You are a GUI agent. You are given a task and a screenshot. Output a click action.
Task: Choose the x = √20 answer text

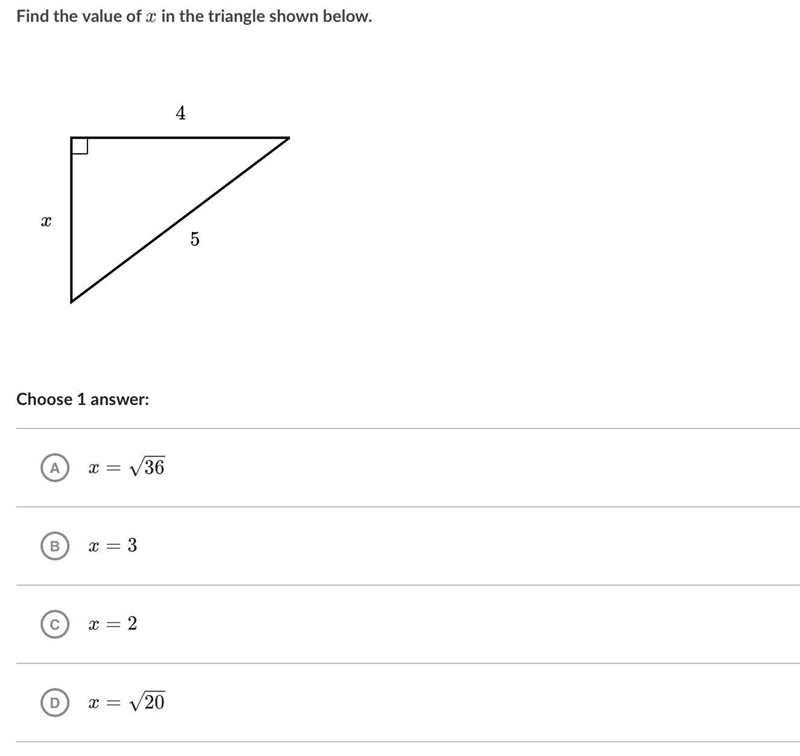coord(127,701)
